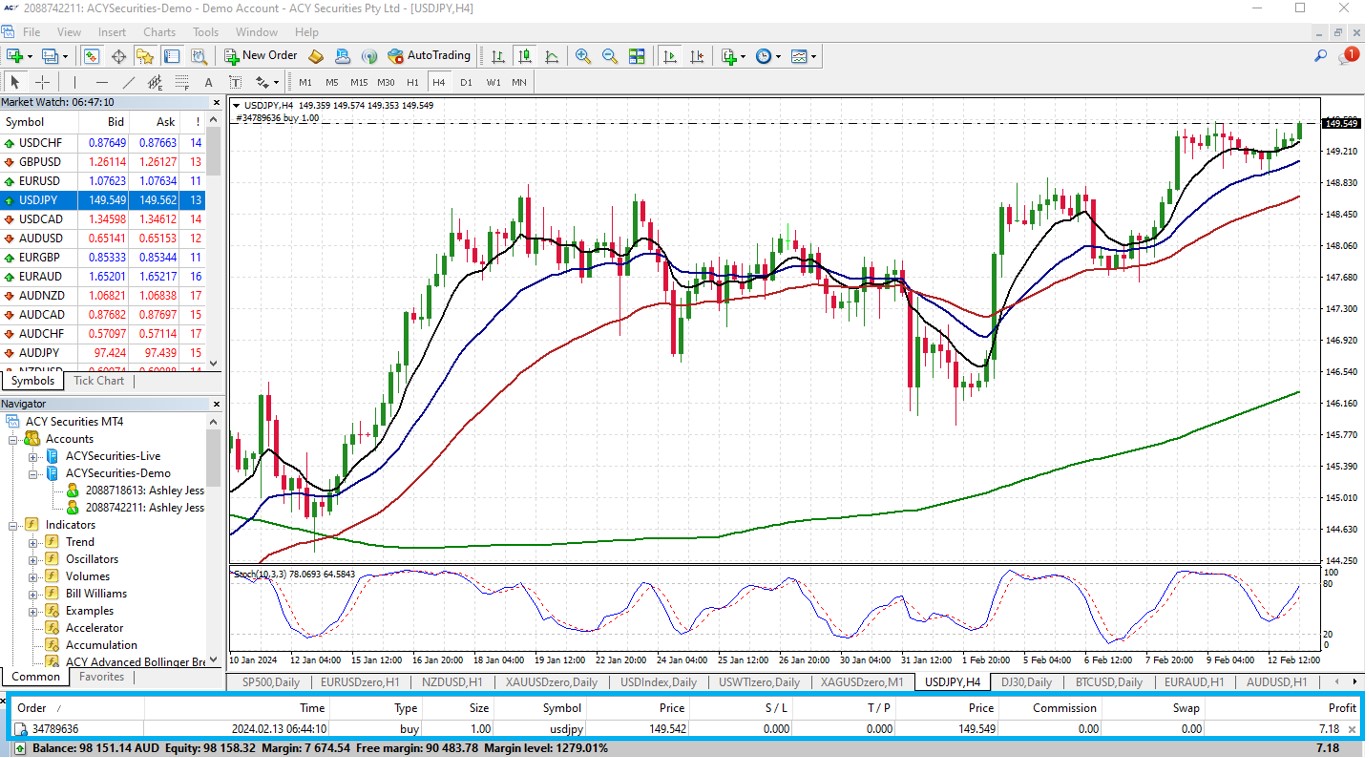Screen dimensions: 1369x758
Task: Switch chart to line chart mode
Action: pos(551,56)
